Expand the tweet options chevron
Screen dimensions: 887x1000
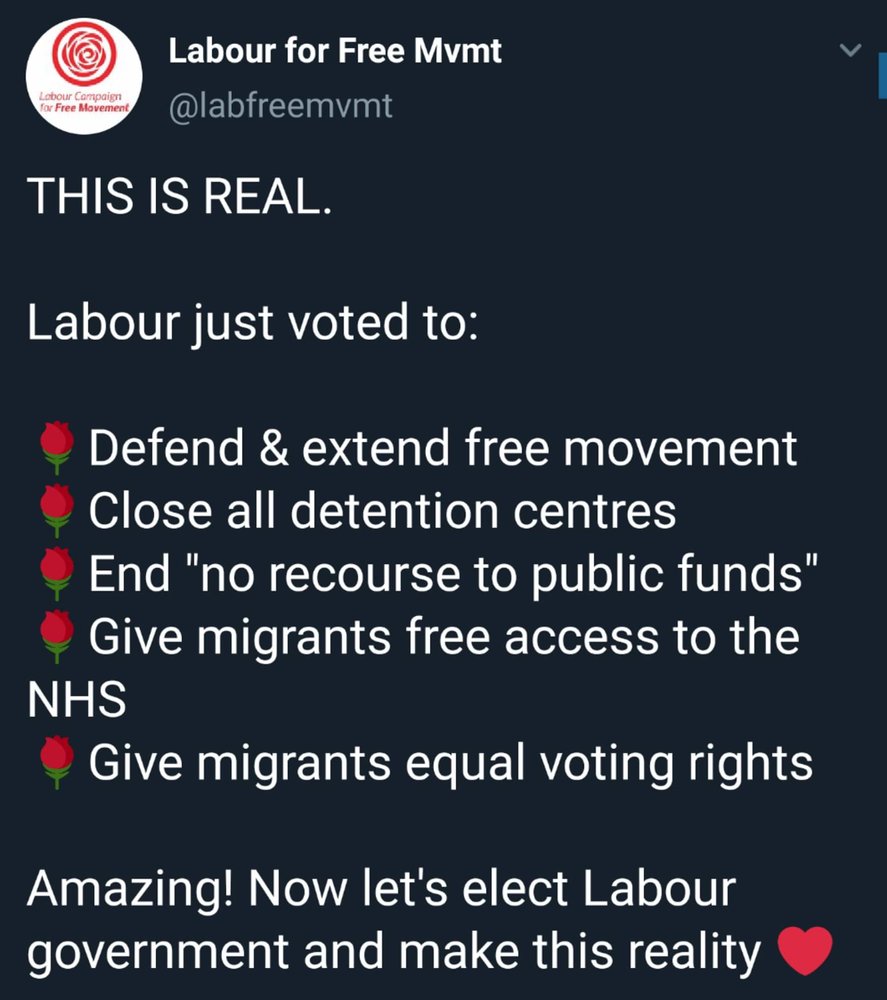[x=850, y=50]
